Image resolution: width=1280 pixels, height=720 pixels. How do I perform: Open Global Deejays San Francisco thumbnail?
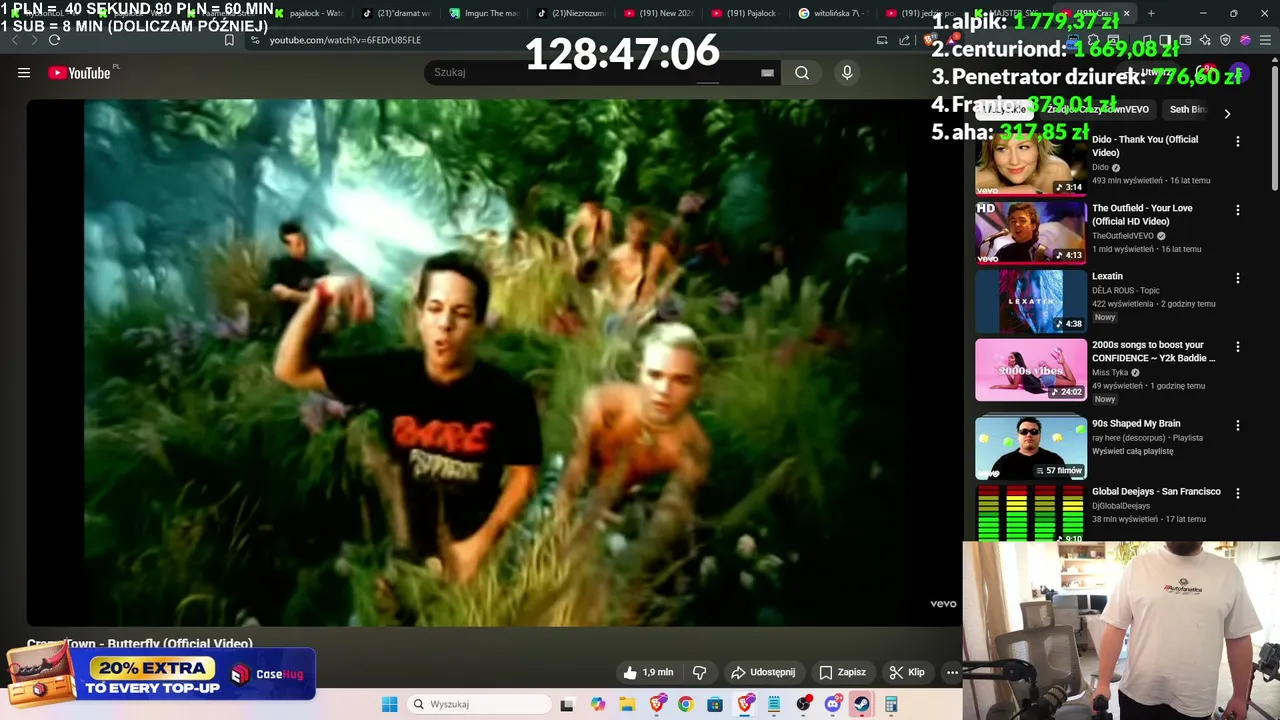click(x=1031, y=513)
